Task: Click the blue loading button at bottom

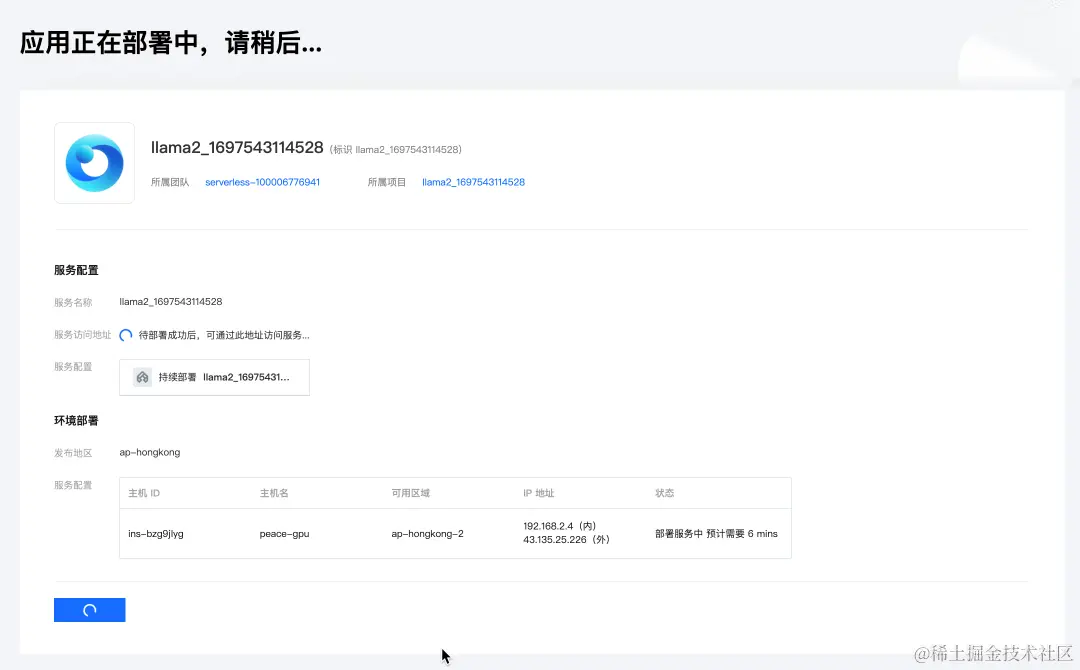Action: tap(90, 610)
